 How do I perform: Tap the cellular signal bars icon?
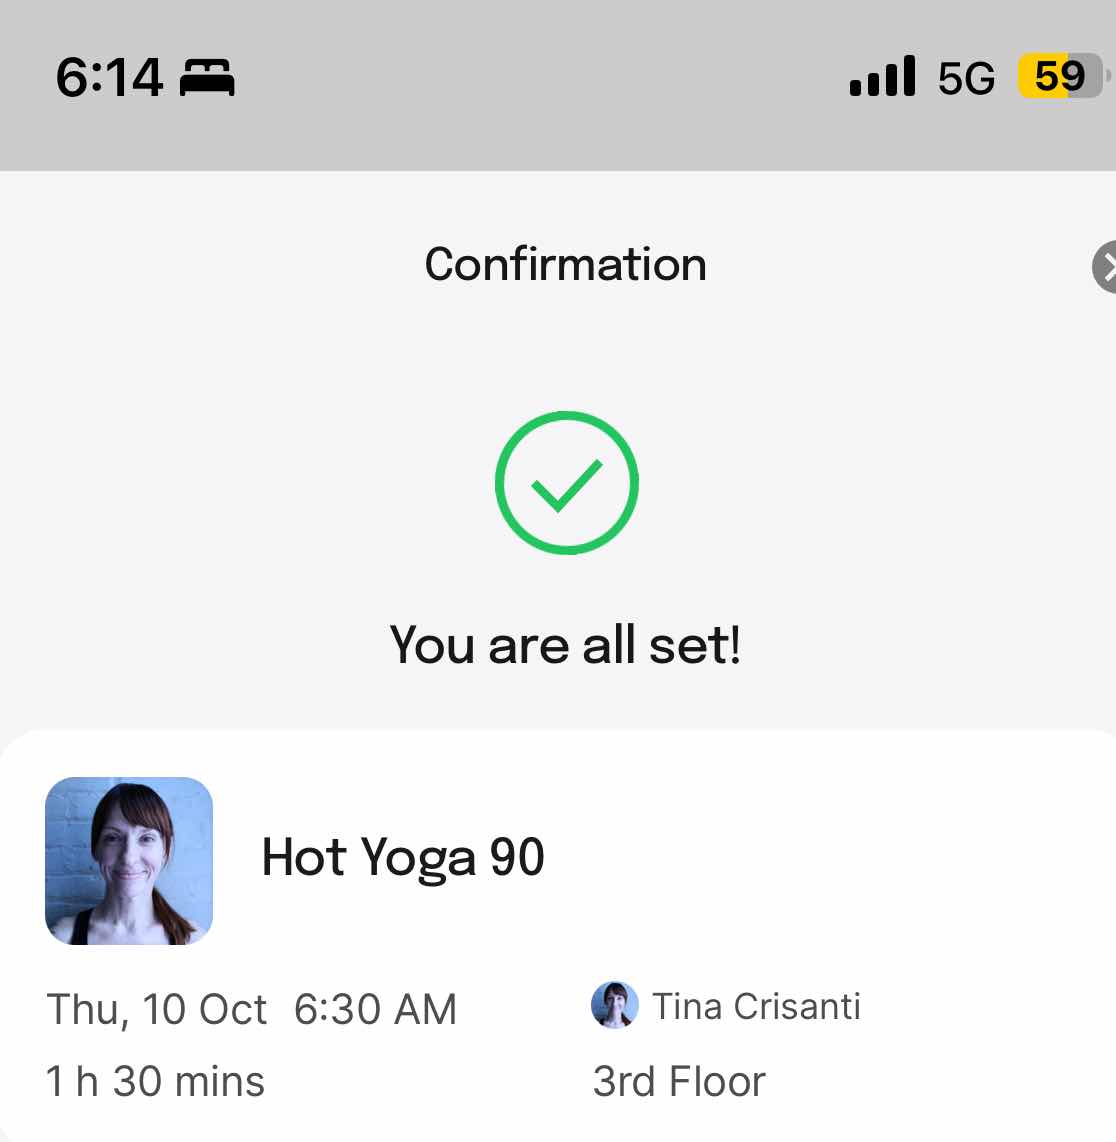coord(882,76)
